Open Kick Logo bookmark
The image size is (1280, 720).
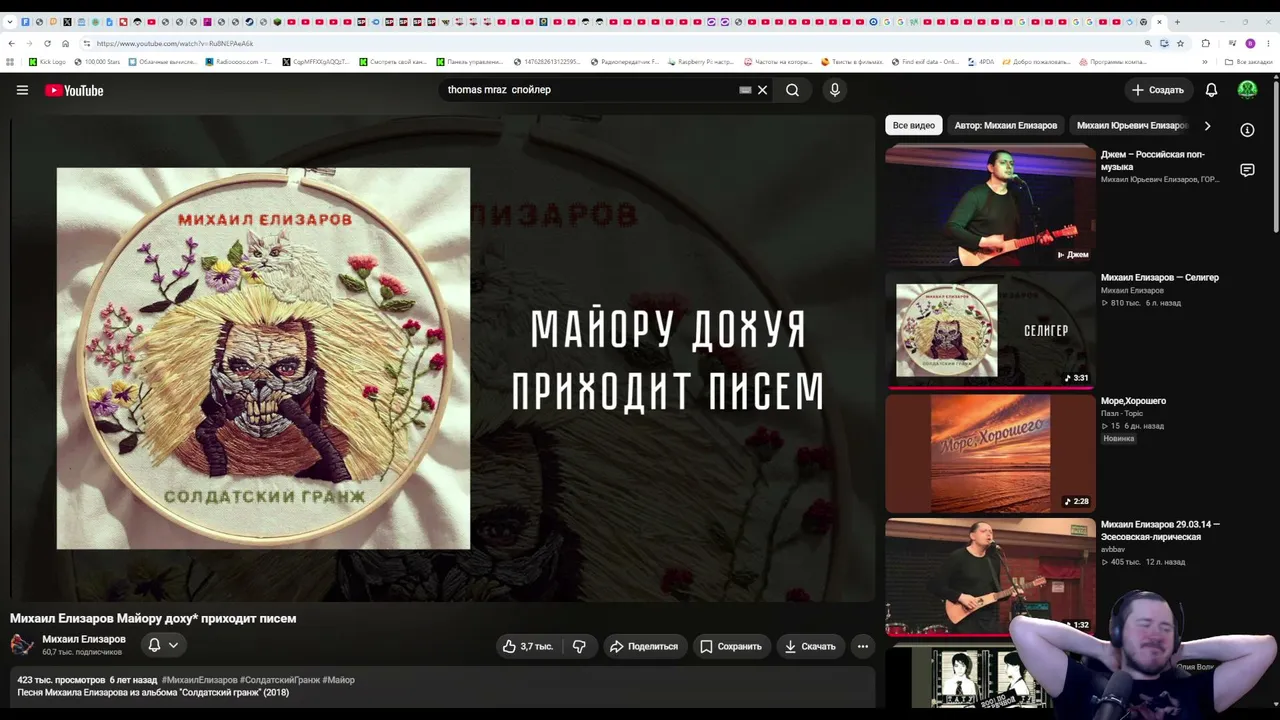click(x=47, y=62)
